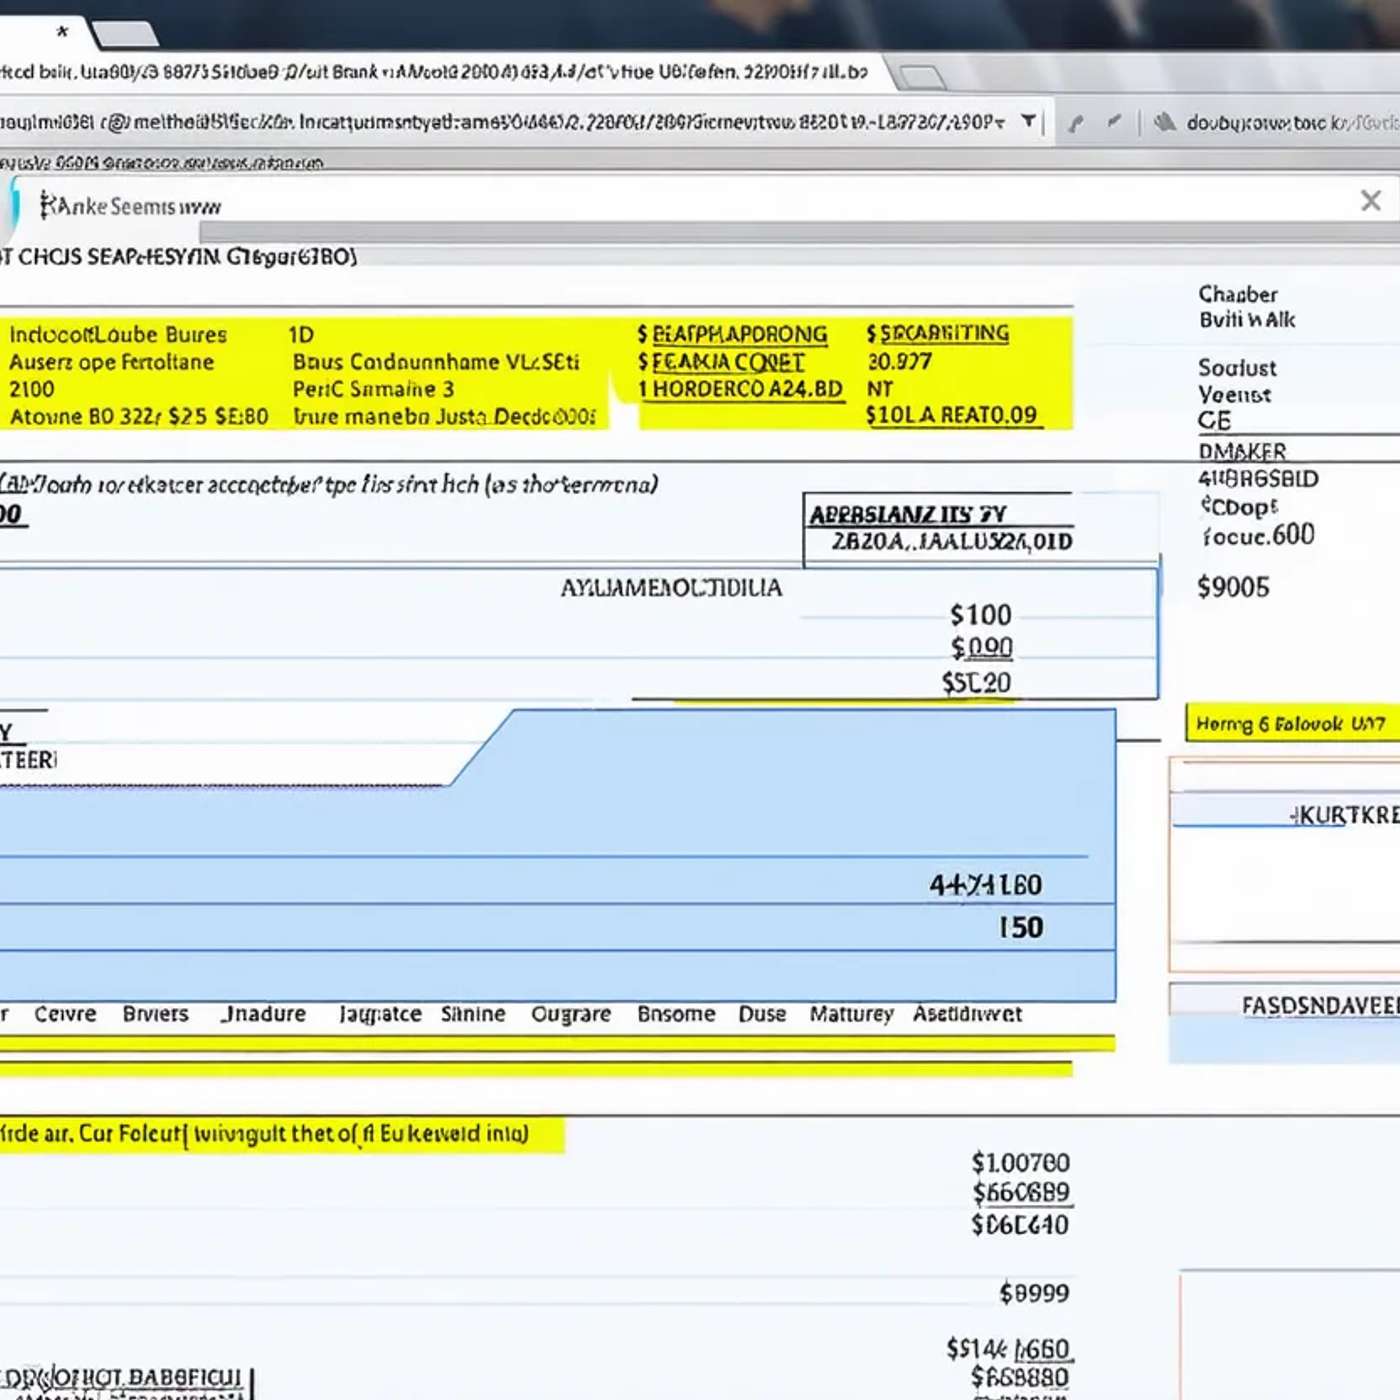This screenshot has height=1400, width=1400.
Task: Click the wrench icon beside the address bar
Action: pos(1076,123)
